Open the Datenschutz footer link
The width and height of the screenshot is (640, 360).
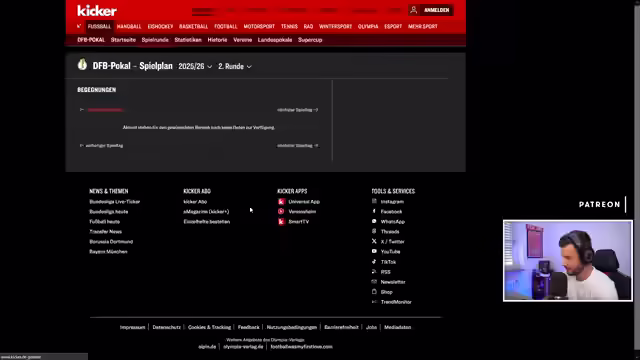point(167,327)
